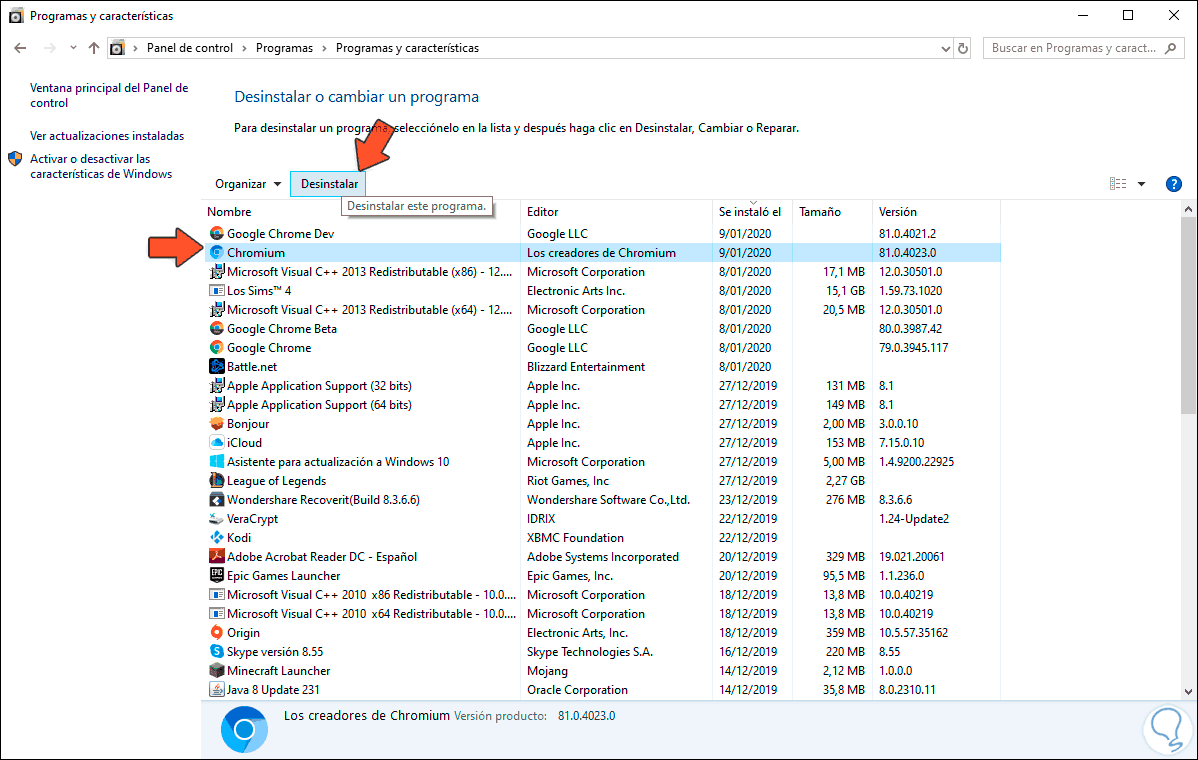Click the Bonjour program icon
Image resolution: width=1198 pixels, height=760 pixels.
[217, 424]
